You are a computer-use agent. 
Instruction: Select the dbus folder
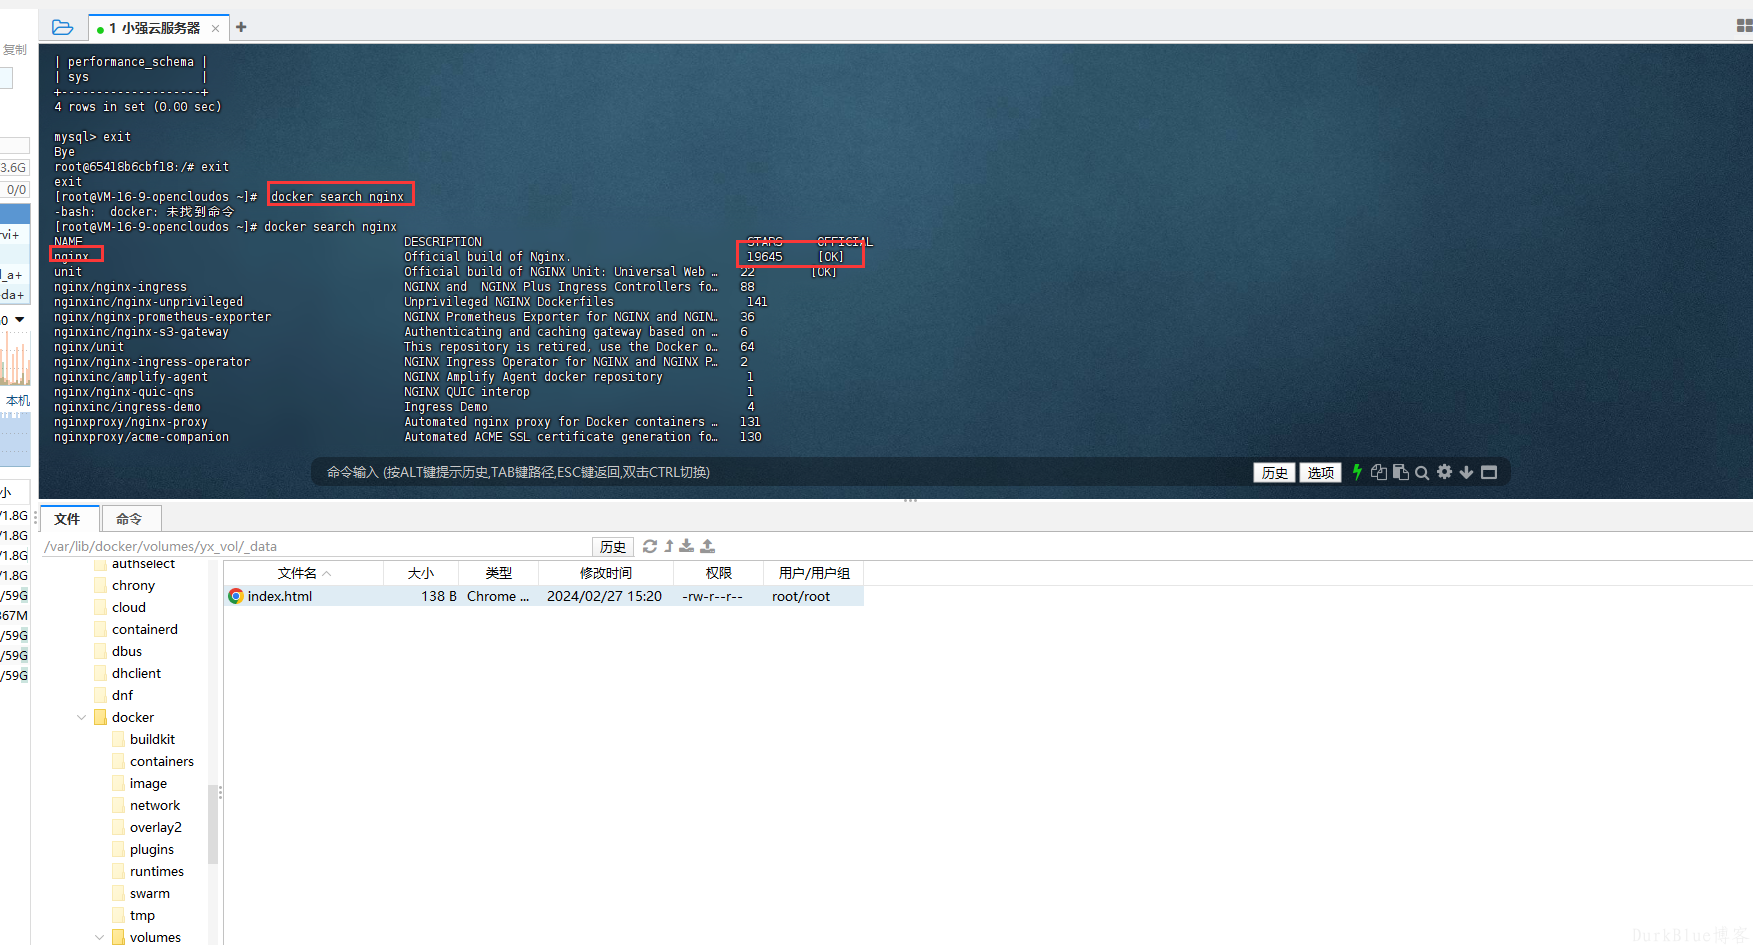[127, 651]
